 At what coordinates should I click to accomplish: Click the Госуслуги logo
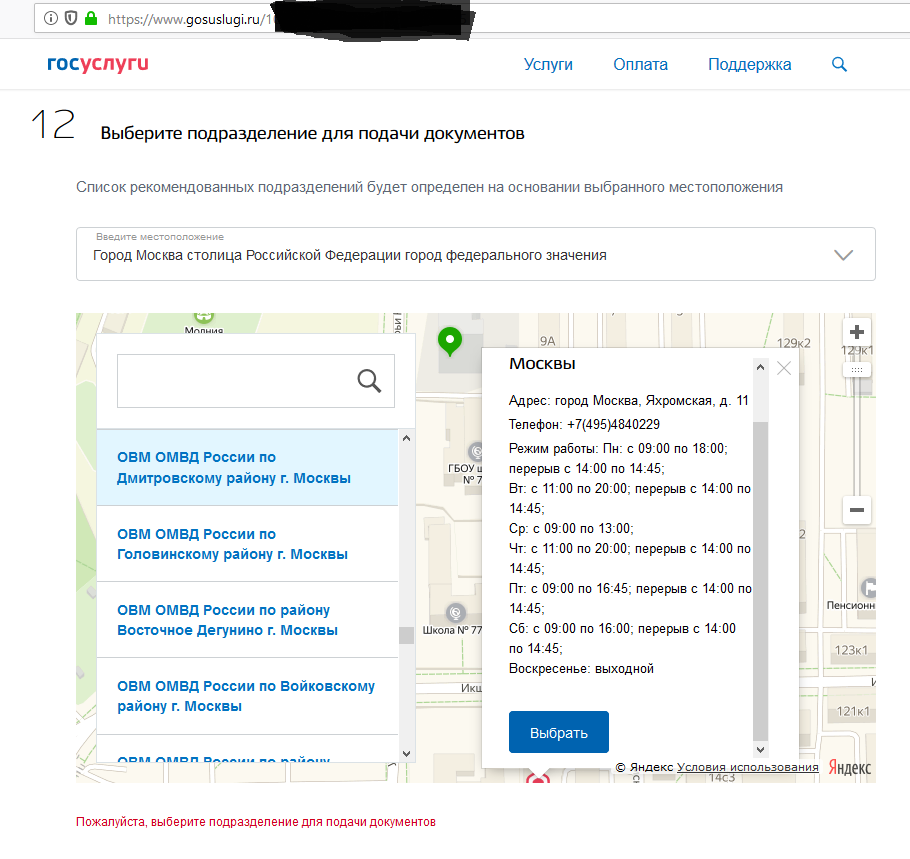coord(98,64)
